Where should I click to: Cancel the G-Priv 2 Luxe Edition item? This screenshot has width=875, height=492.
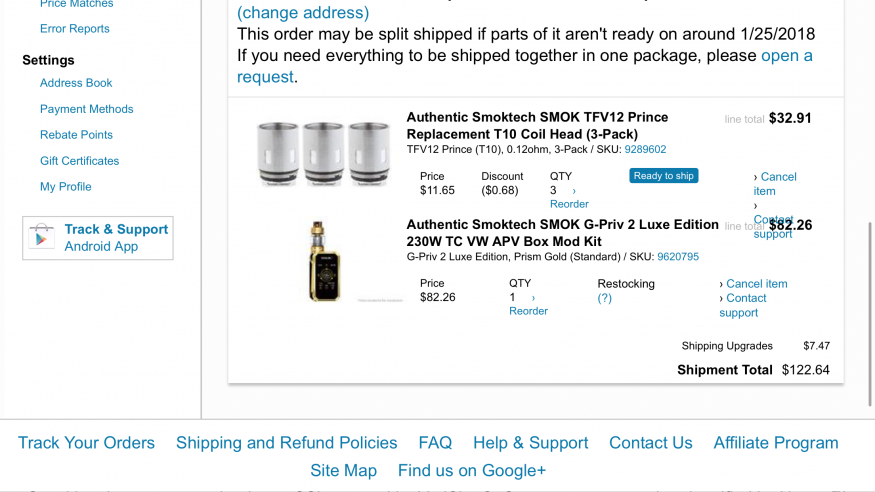[757, 283]
